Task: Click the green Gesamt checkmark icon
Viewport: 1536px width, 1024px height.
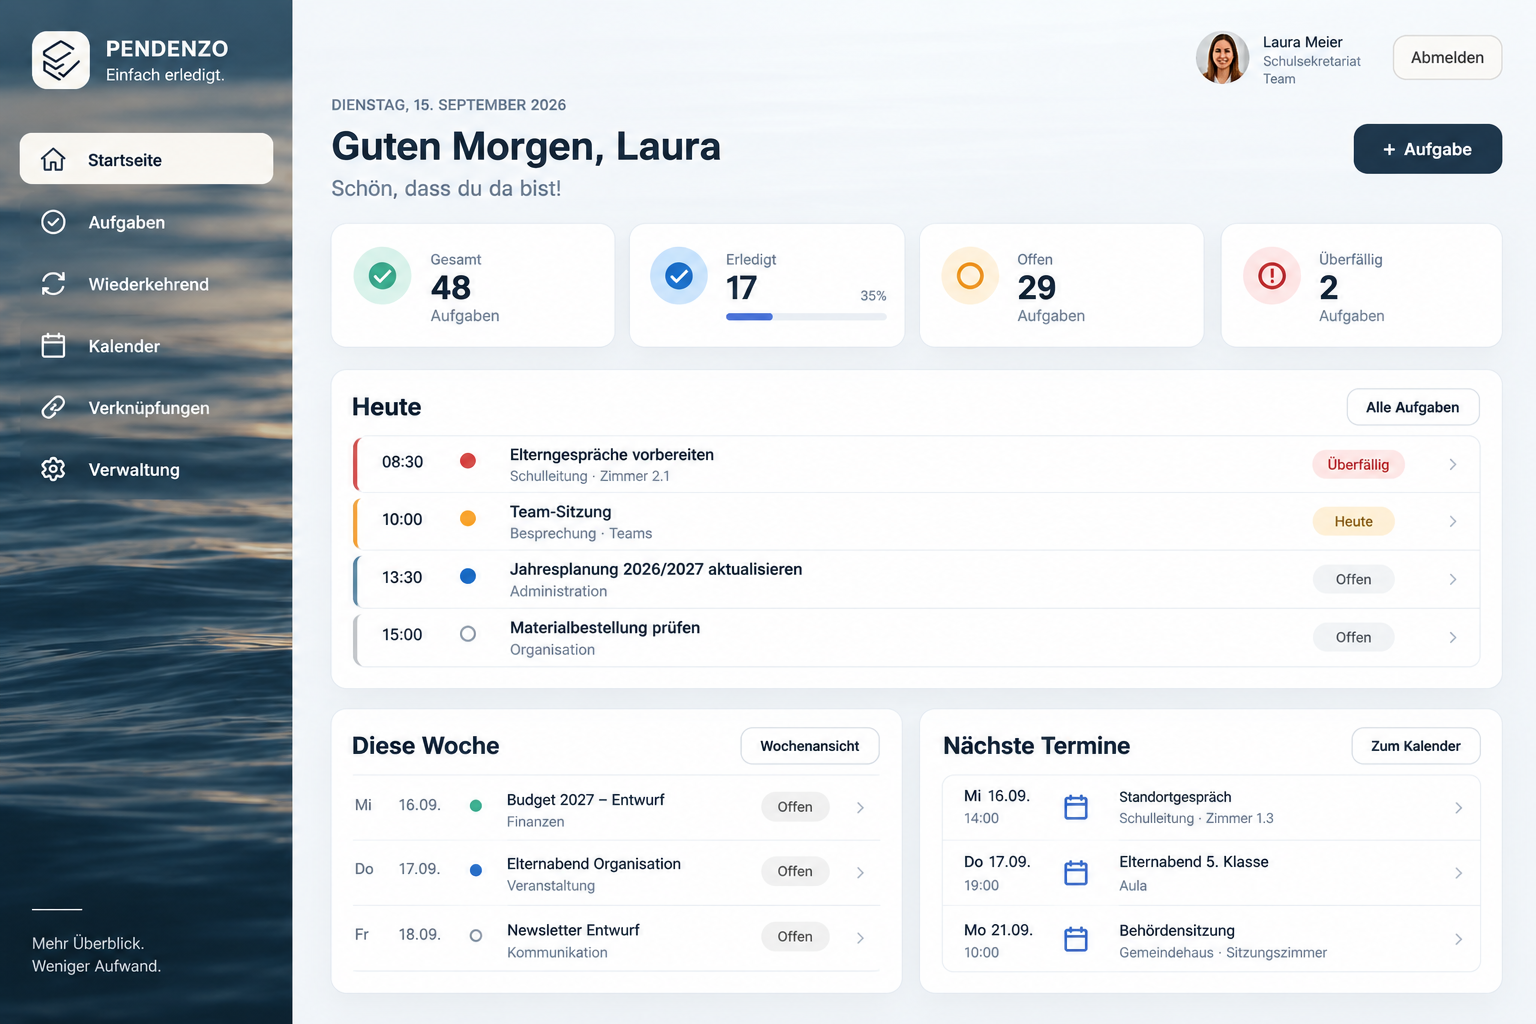Action: click(382, 276)
